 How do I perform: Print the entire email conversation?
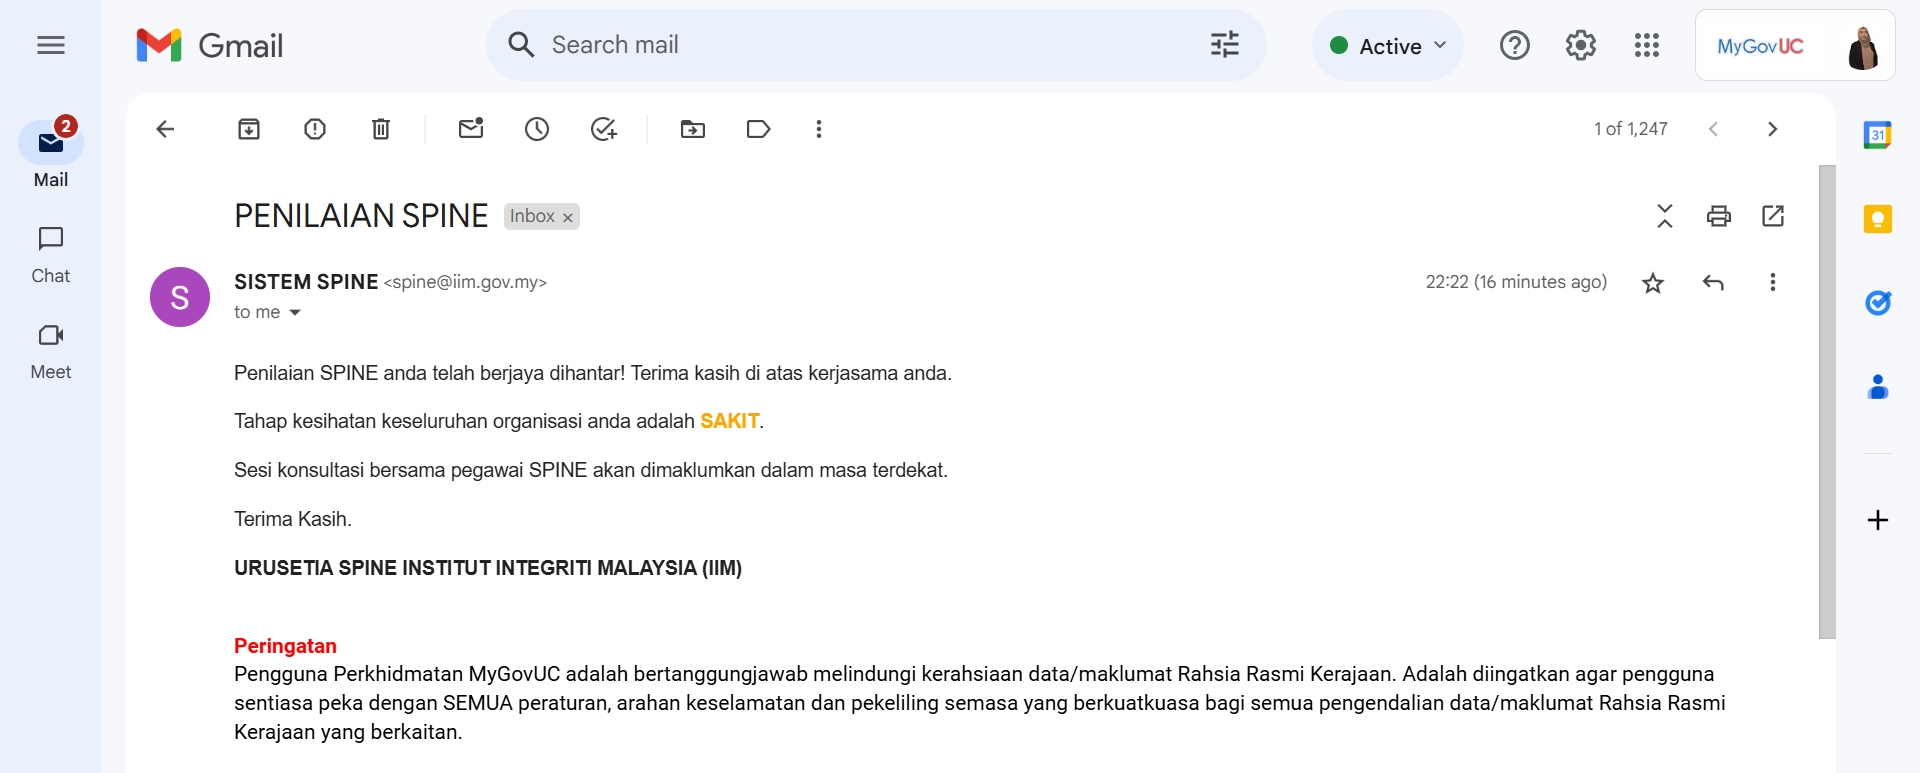pos(1718,216)
